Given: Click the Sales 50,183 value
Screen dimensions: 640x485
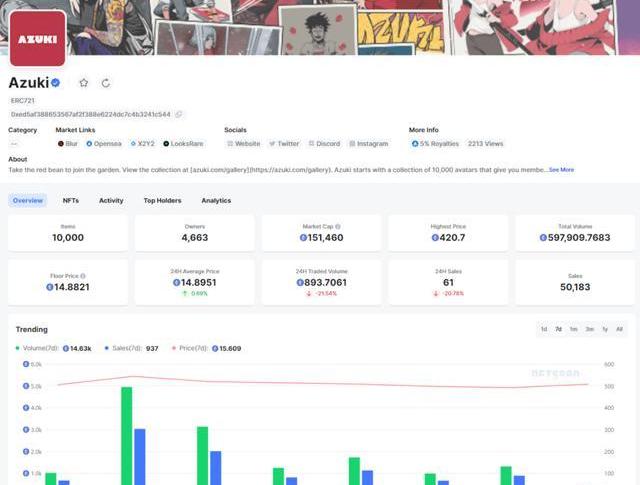Looking at the screenshot, I should 575,287.
